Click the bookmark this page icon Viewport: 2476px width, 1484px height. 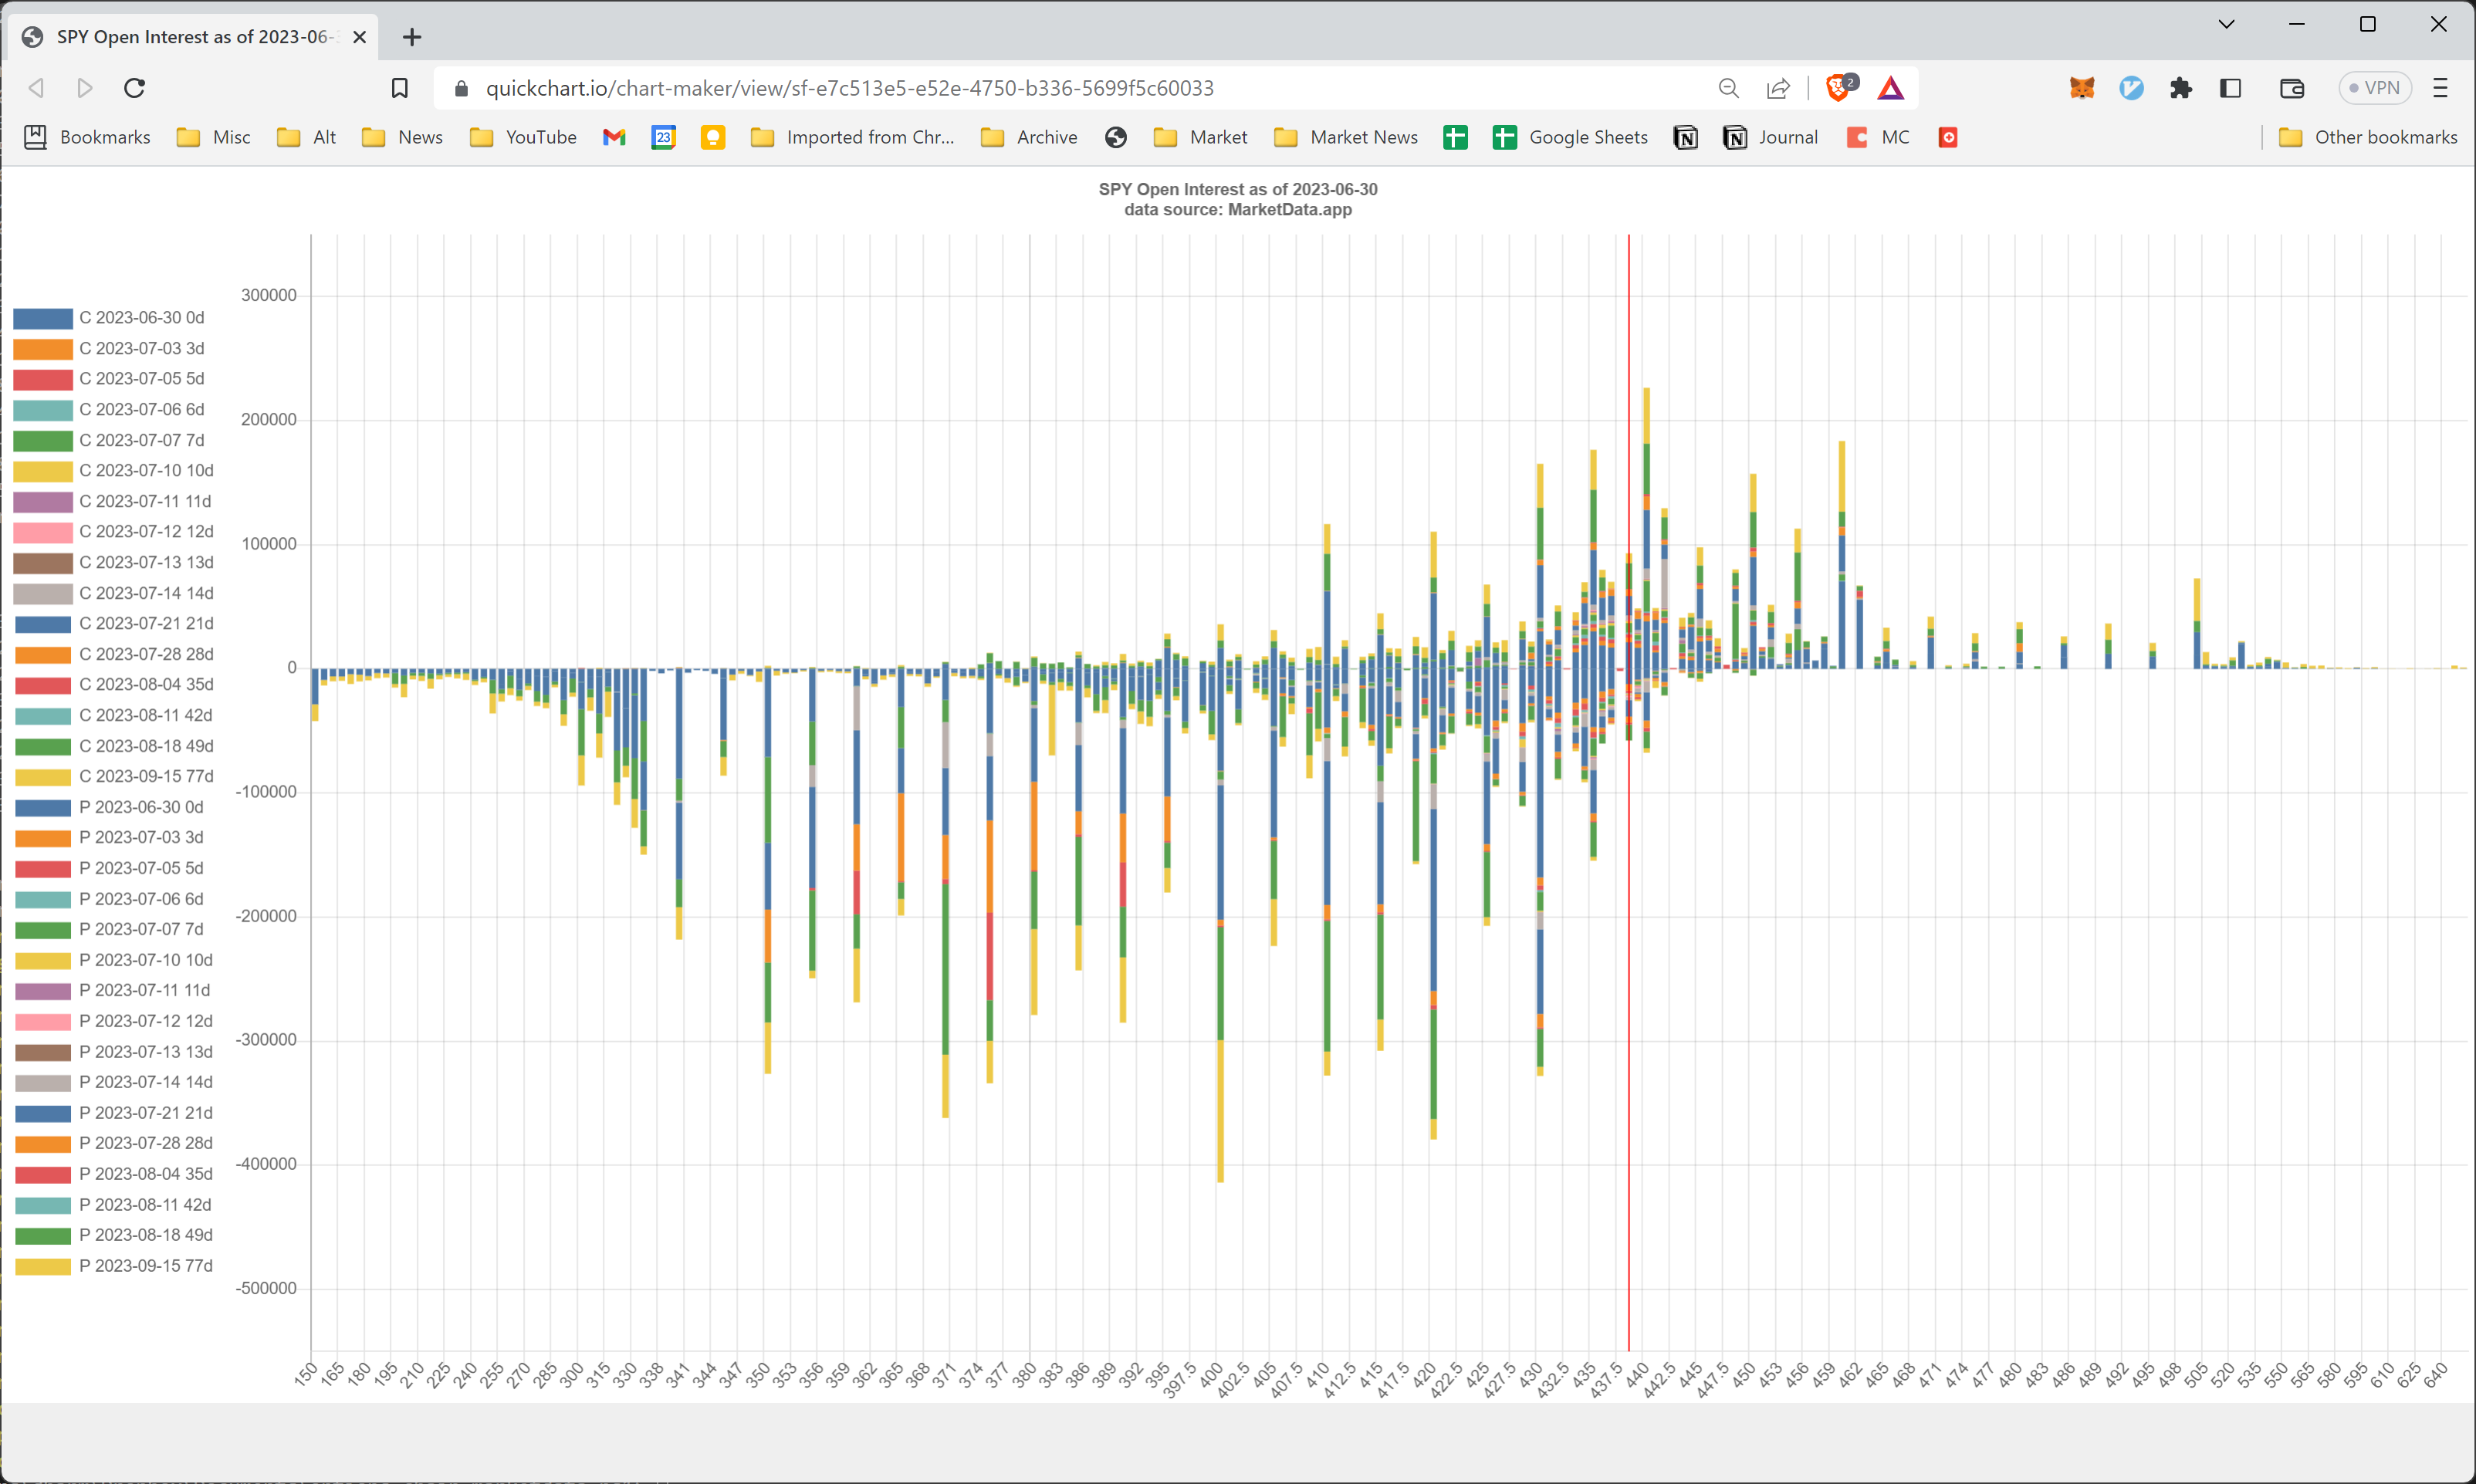pos(400,88)
